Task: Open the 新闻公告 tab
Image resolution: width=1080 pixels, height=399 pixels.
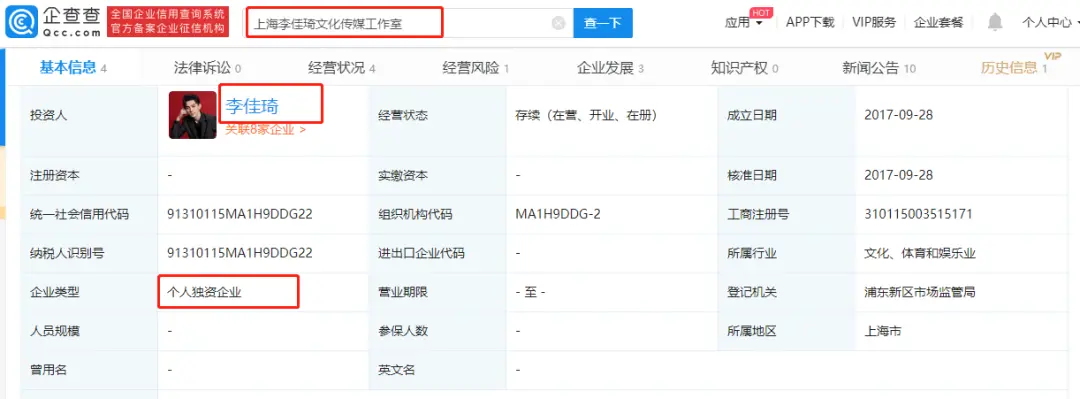Action: tap(879, 68)
